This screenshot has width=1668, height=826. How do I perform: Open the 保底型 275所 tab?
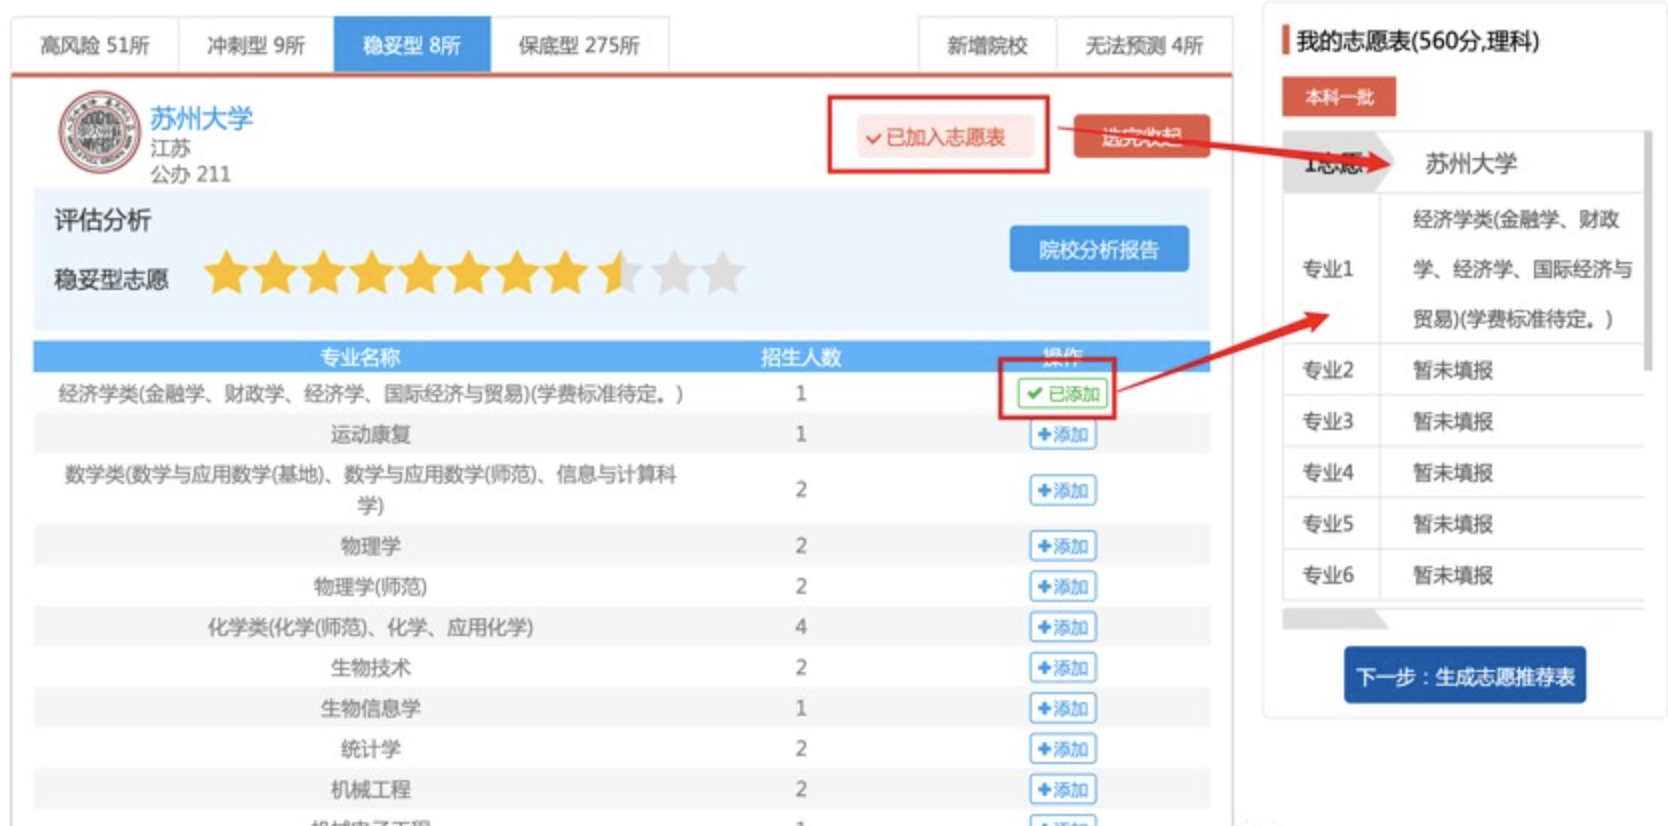pyautogui.click(x=578, y=45)
